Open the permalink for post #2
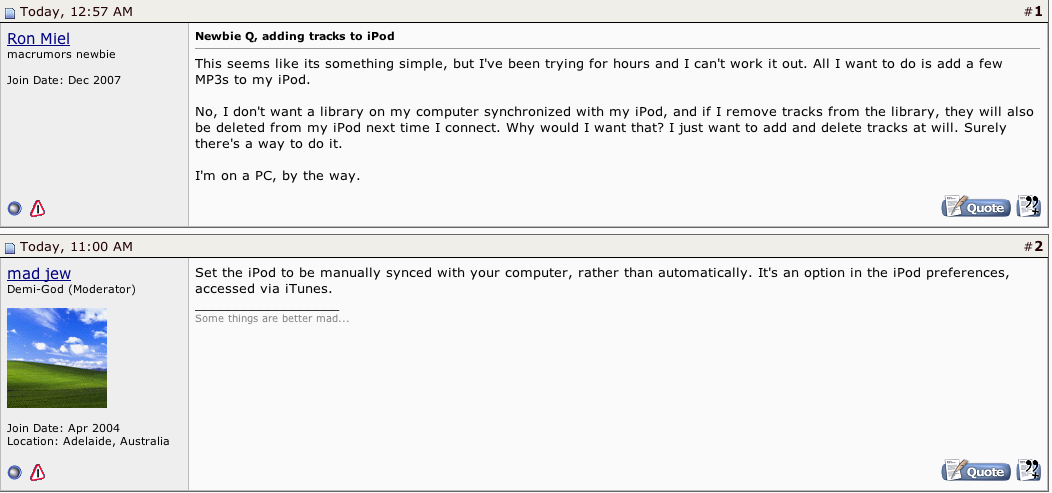Image resolution: width=1052 pixels, height=493 pixels. (1038, 247)
